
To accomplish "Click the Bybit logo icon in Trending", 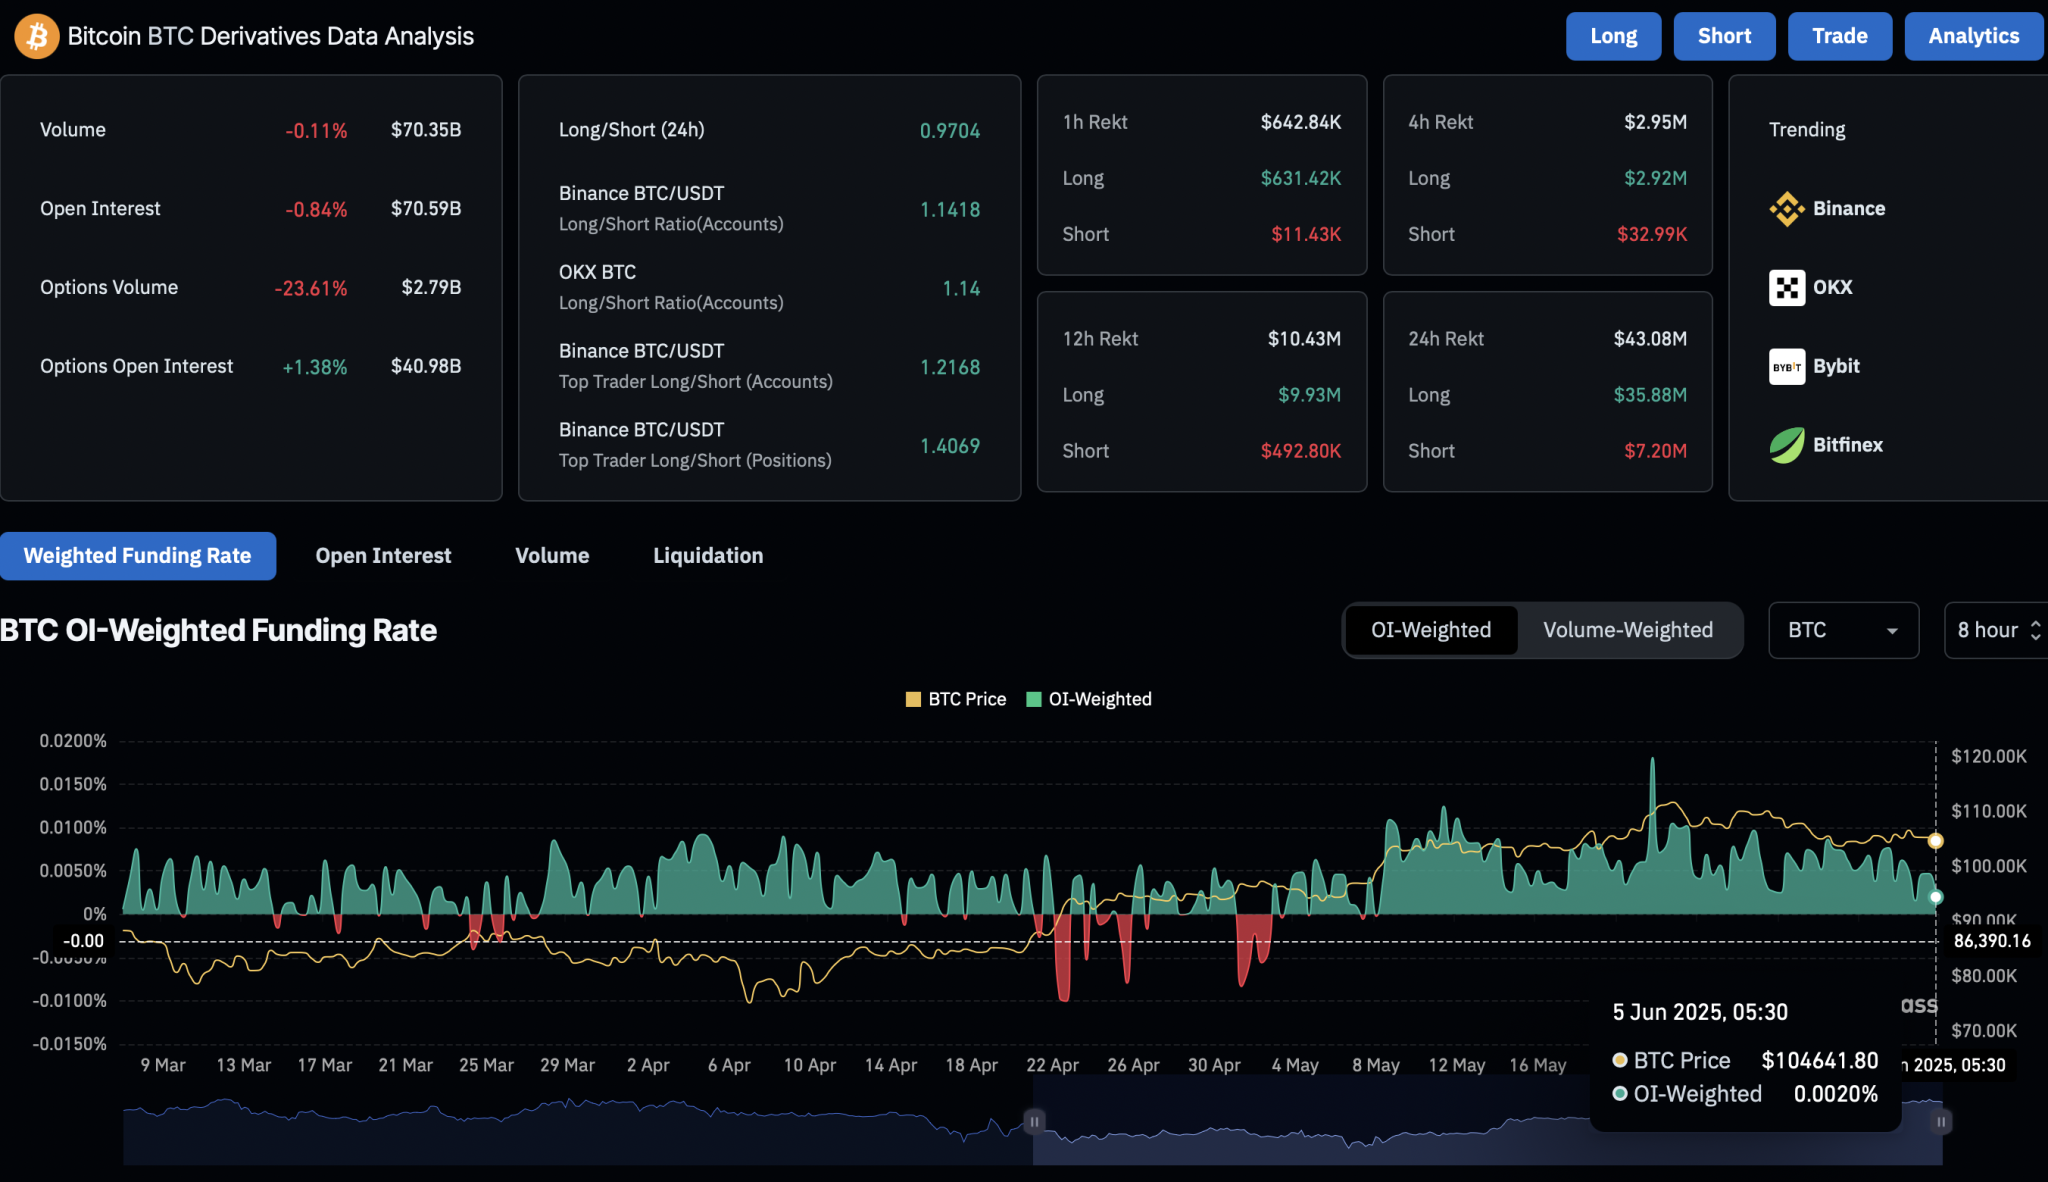I will click(1786, 367).
